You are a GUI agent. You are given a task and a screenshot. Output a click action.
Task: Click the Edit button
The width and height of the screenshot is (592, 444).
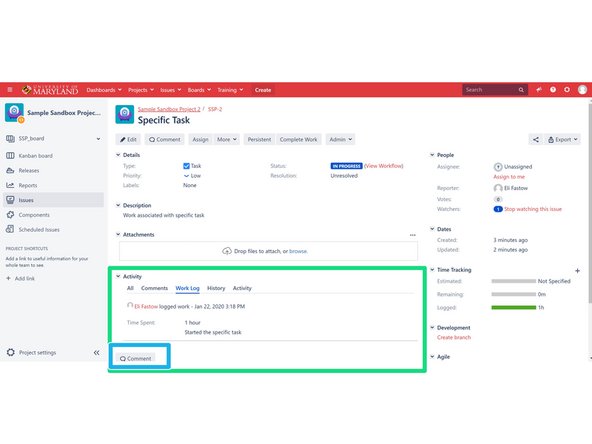pyautogui.click(x=128, y=139)
